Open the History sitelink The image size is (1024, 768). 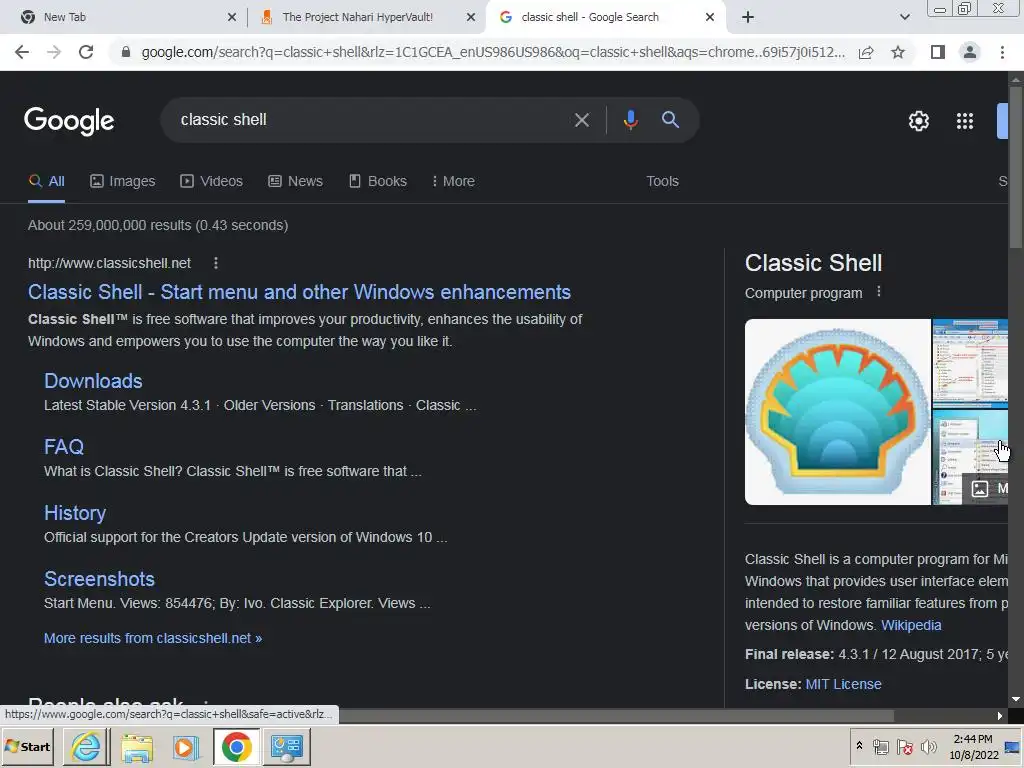(x=74, y=513)
